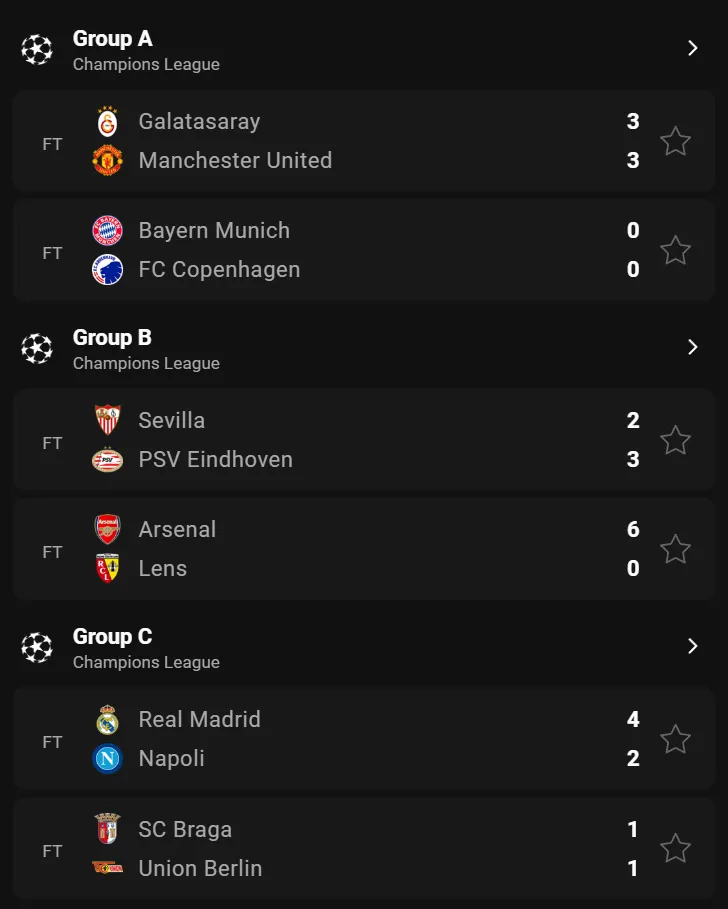This screenshot has height=909, width=728.
Task: Click the Galatasaray club crest
Action: (107, 121)
